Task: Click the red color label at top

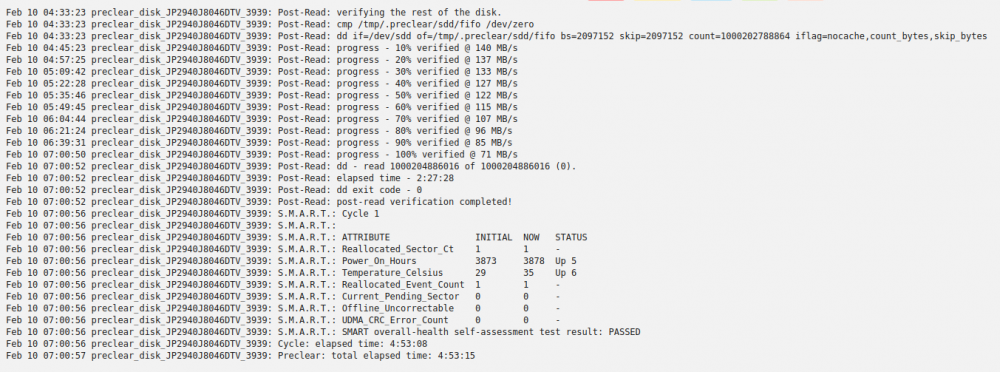Action: 606,1
